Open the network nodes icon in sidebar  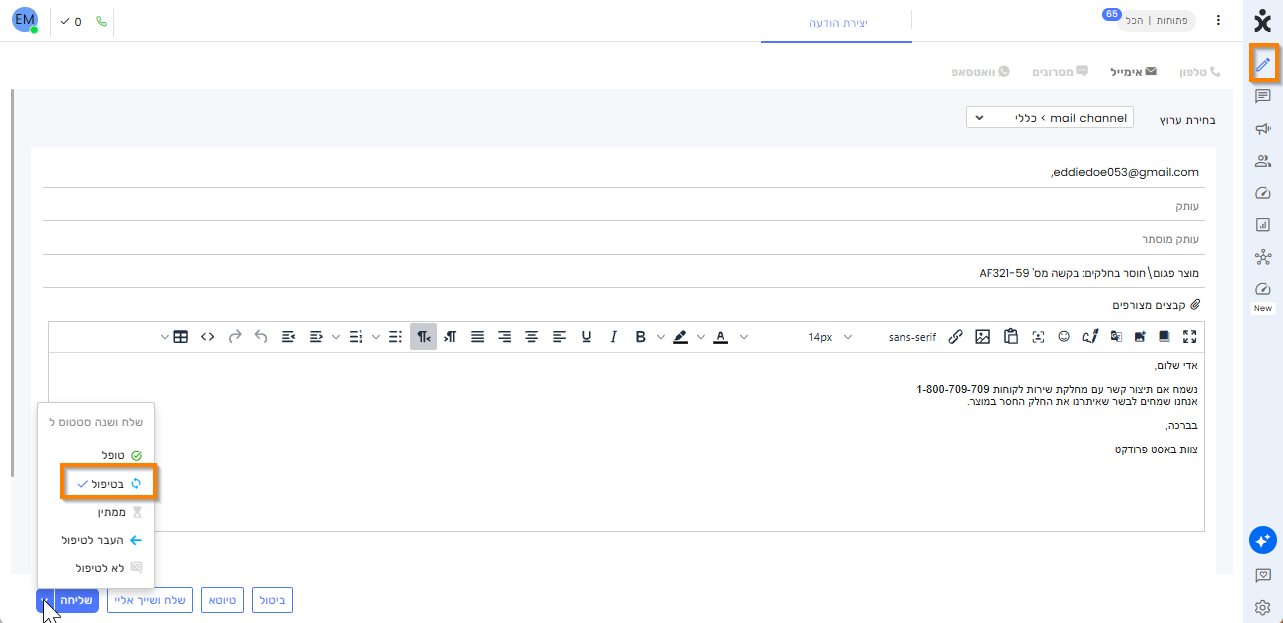[1263, 258]
